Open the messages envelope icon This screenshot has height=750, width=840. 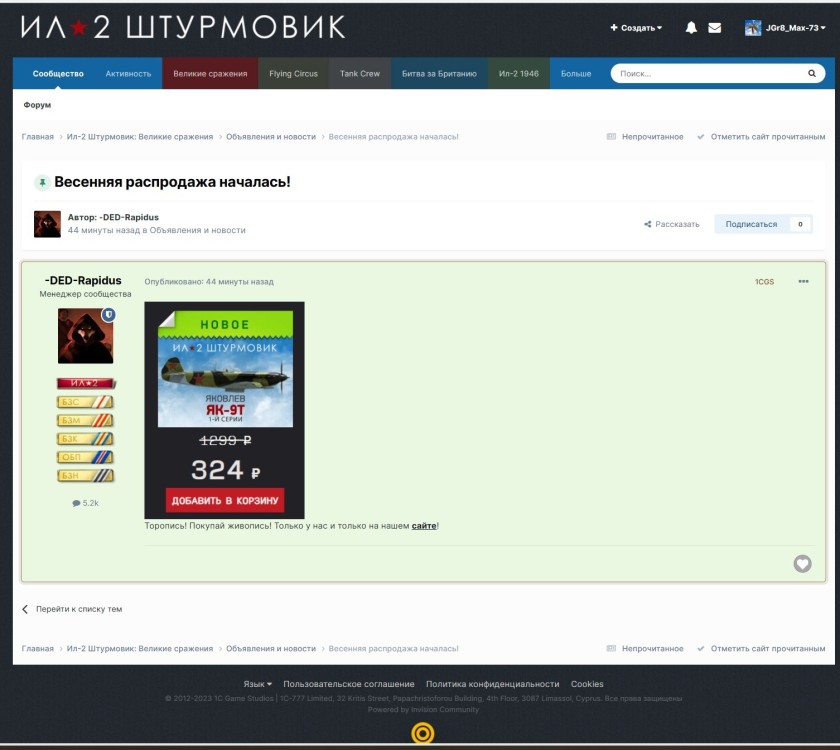pyautogui.click(x=713, y=28)
